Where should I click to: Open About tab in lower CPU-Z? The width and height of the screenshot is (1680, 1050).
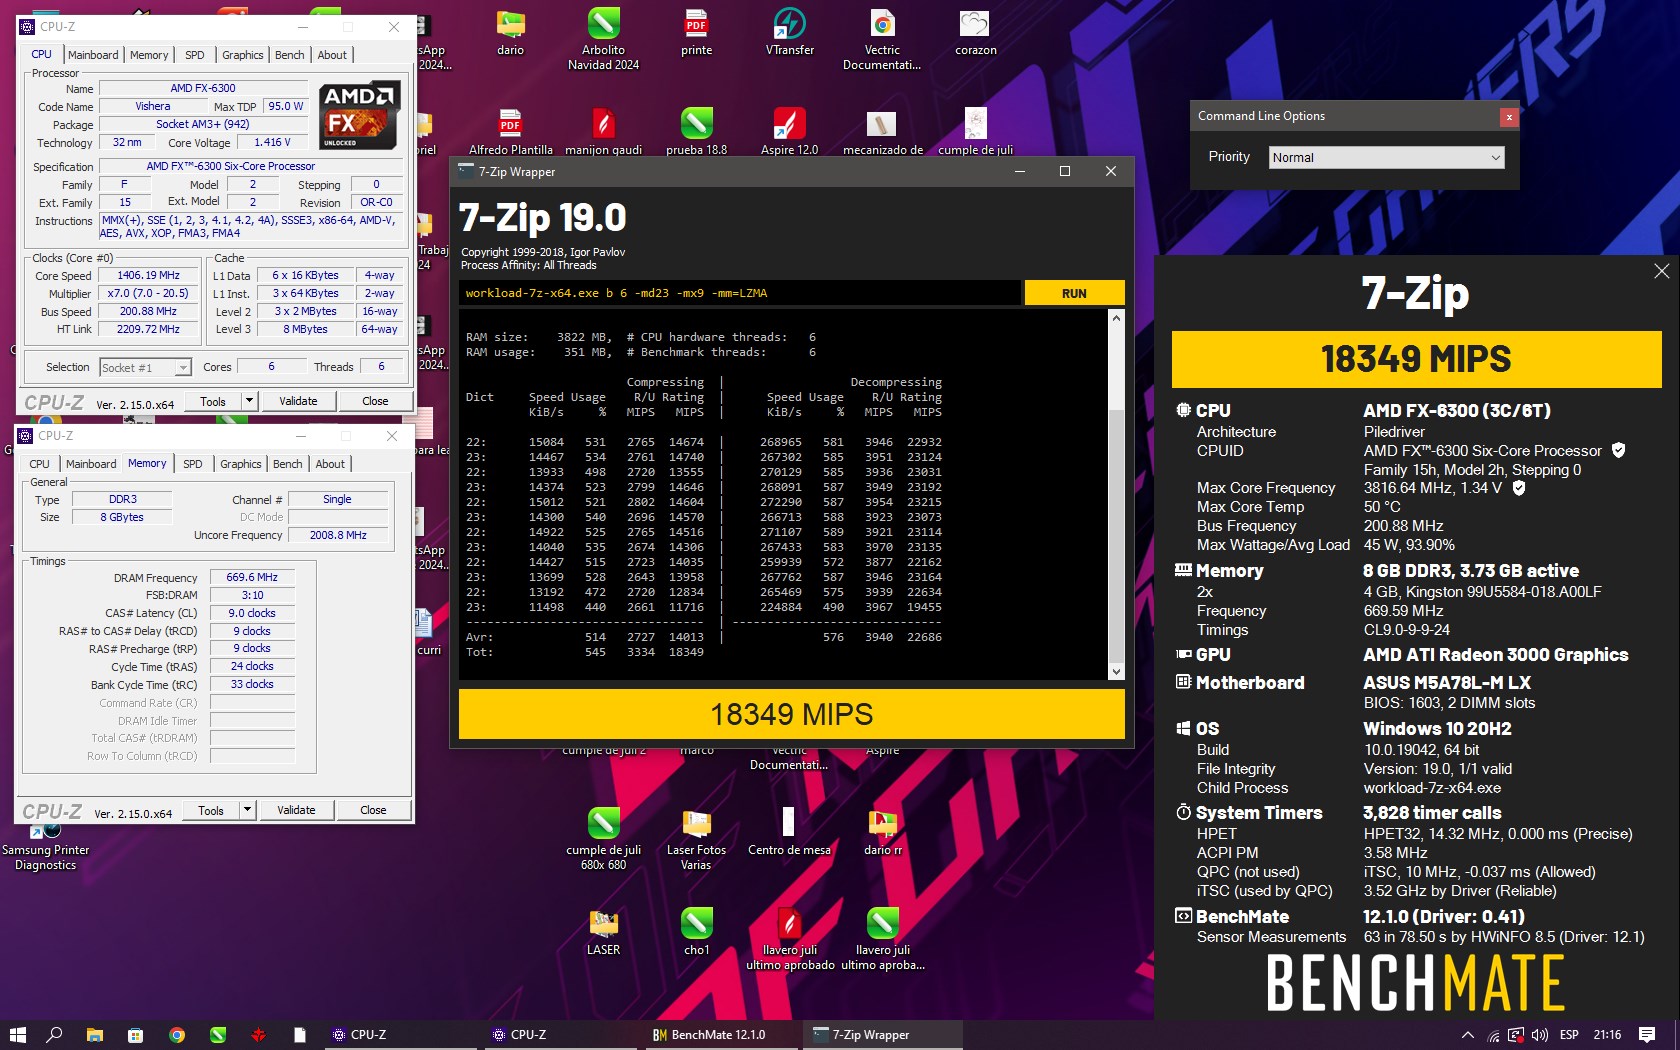pyautogui.click(x=330, y=464)
